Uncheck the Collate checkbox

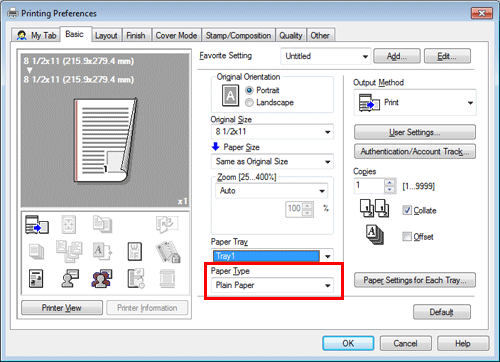[407, 210]
